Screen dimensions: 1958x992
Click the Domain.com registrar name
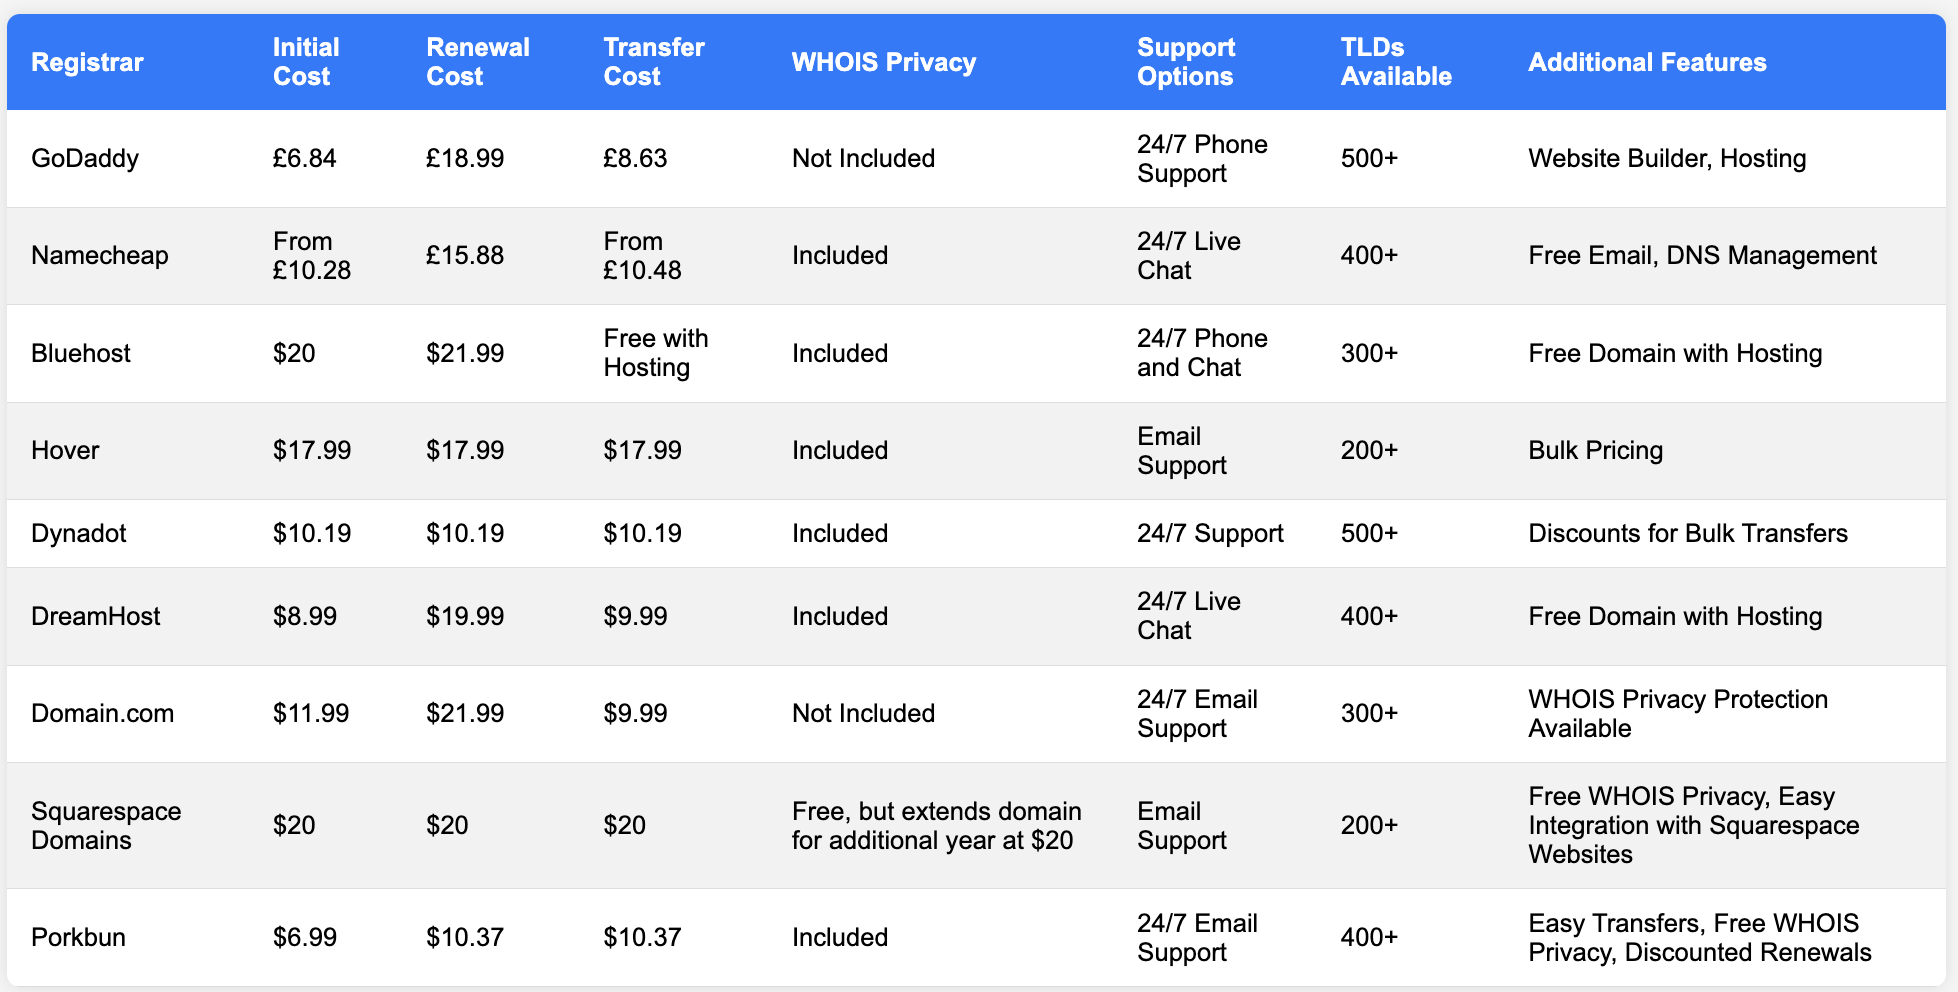pyautogui.click(x=102, y=713)
